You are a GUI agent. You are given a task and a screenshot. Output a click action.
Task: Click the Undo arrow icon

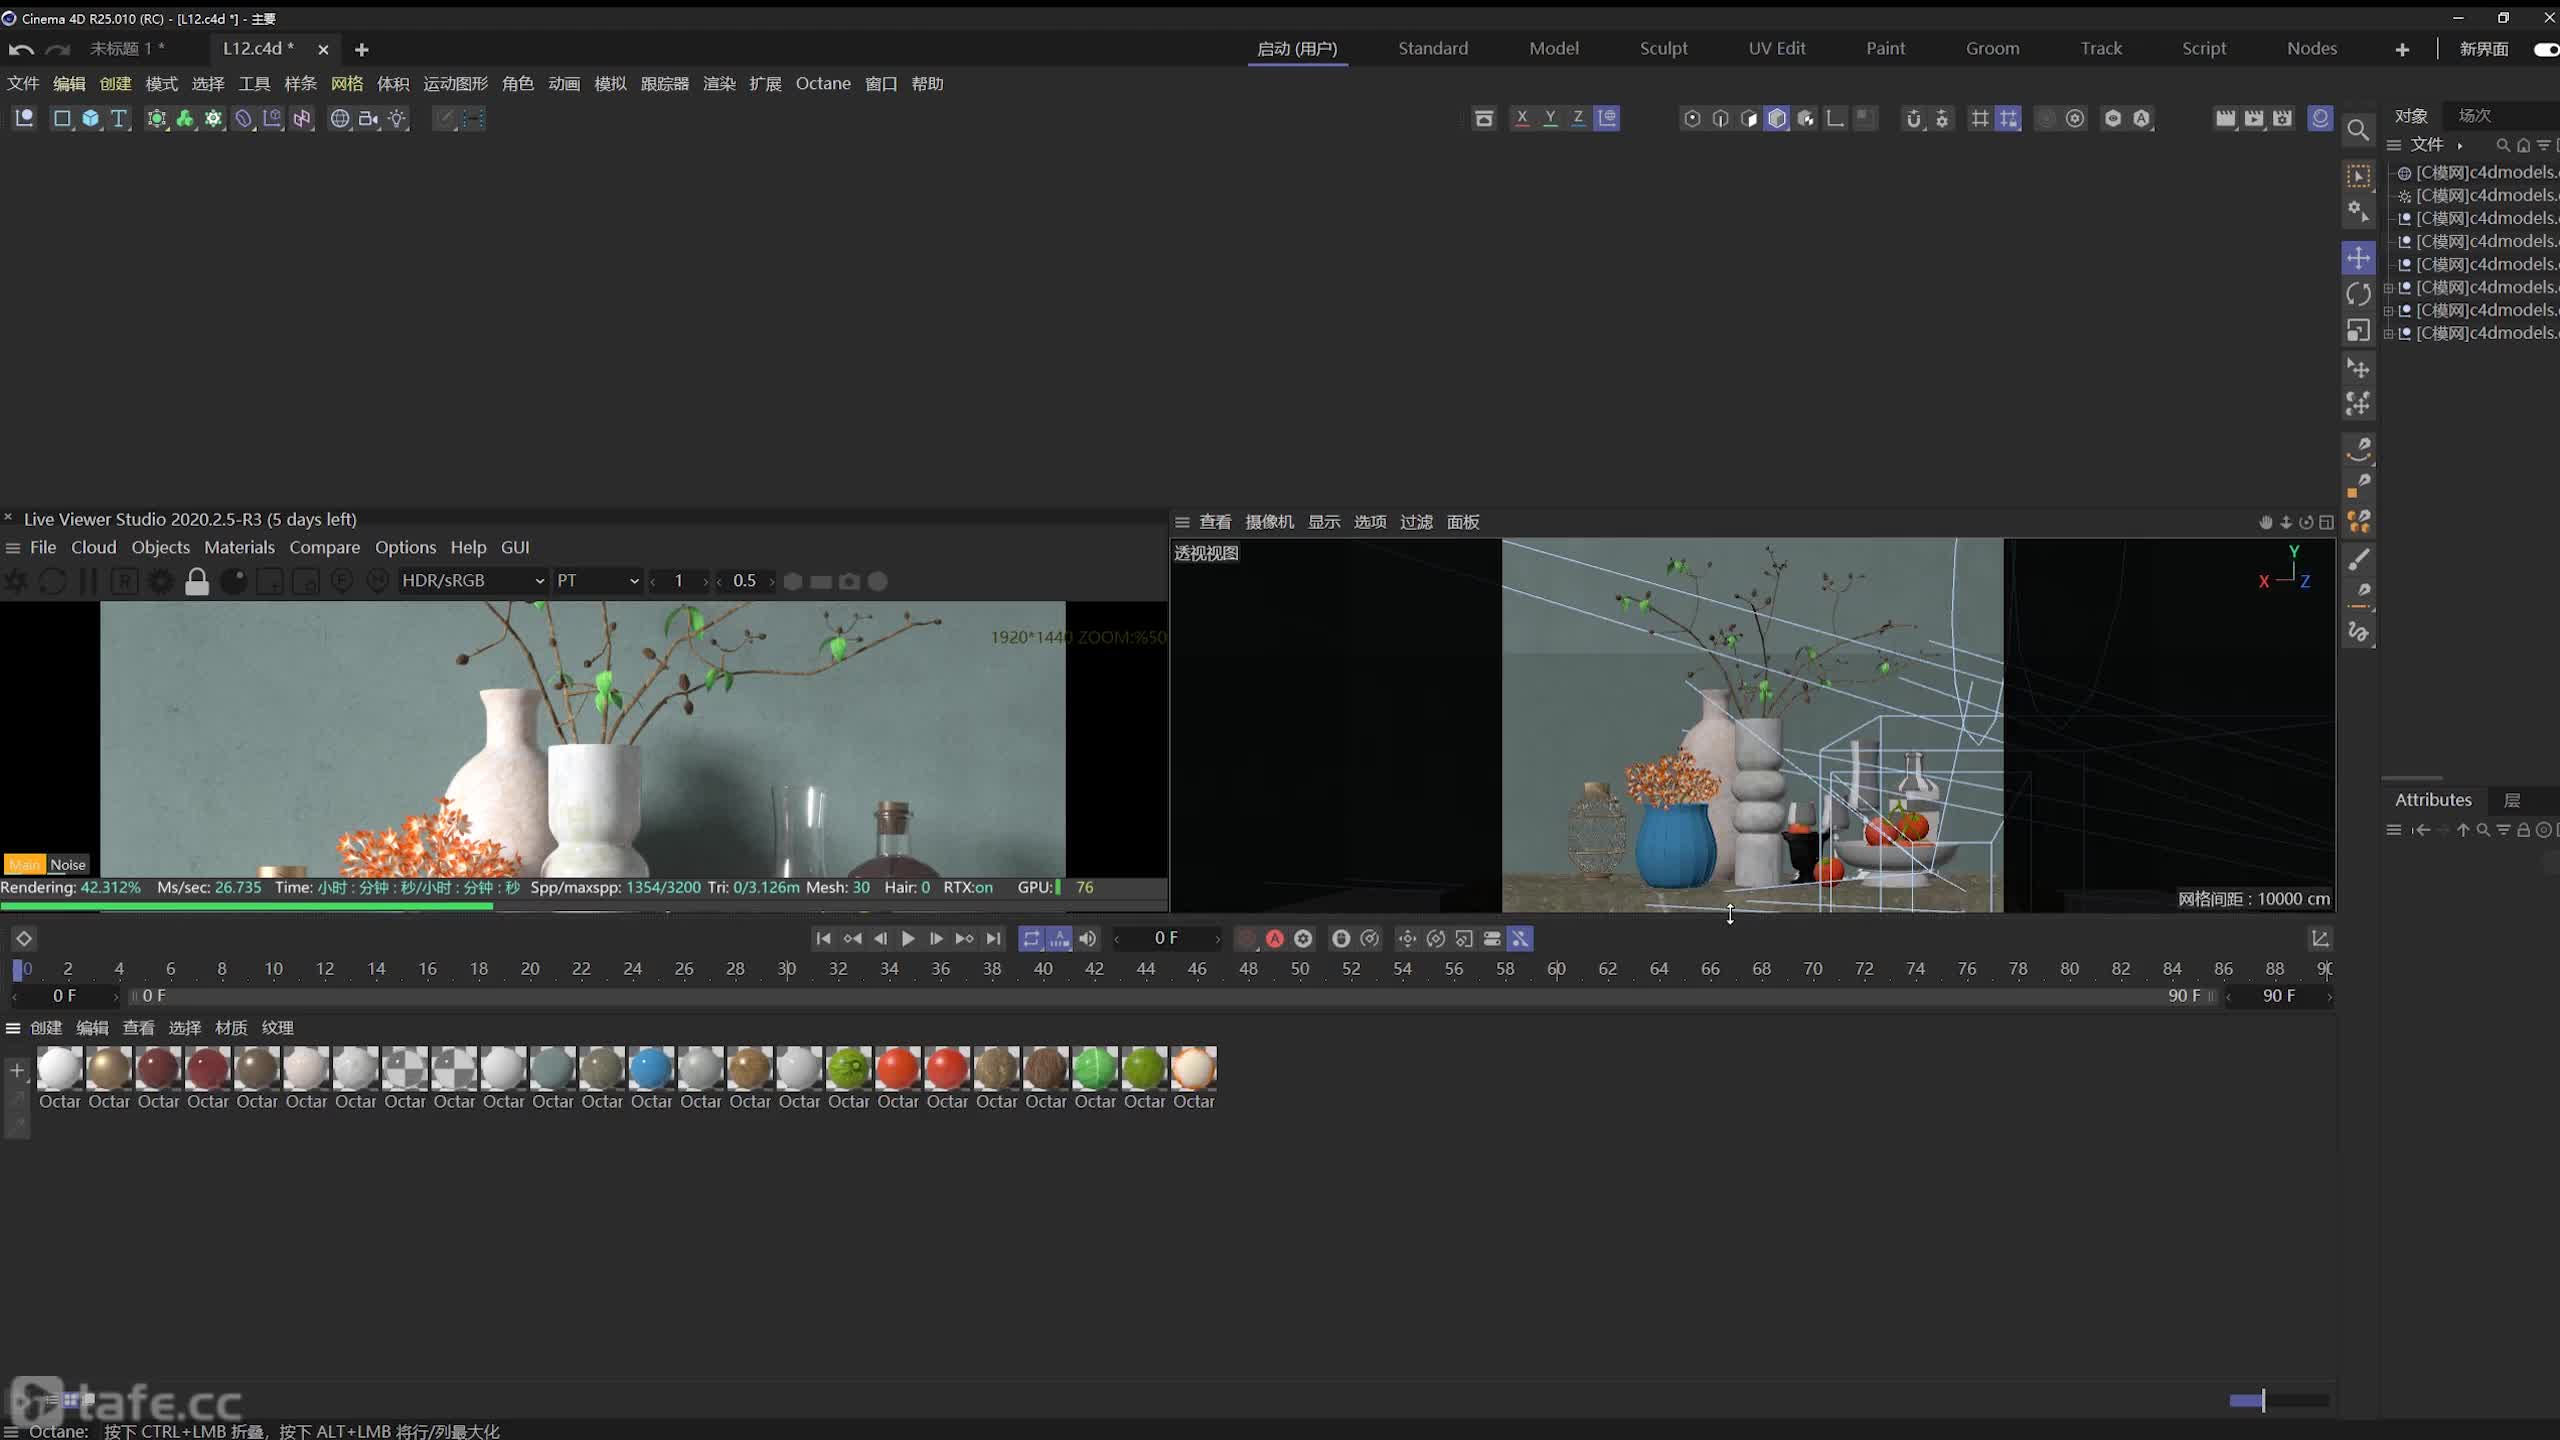21,49
